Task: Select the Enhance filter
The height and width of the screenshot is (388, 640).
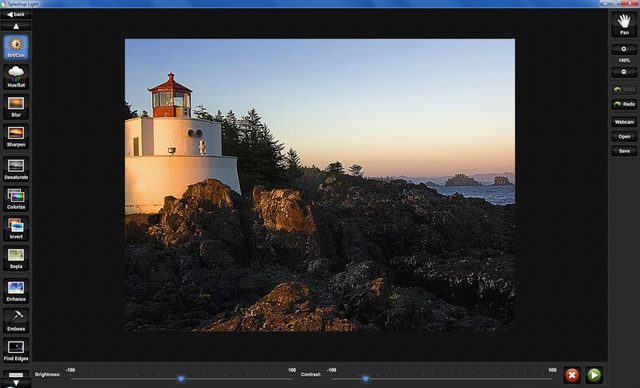Action: (x=16, y=290)
